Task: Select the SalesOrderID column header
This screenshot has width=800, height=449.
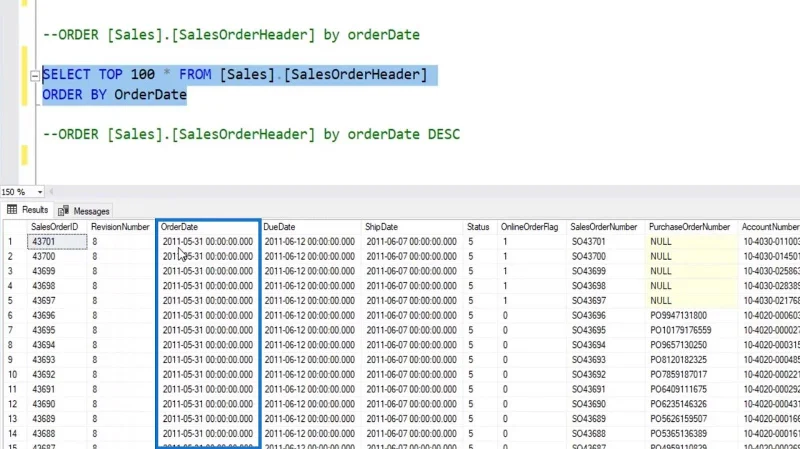Action: [x=55, y=227]
